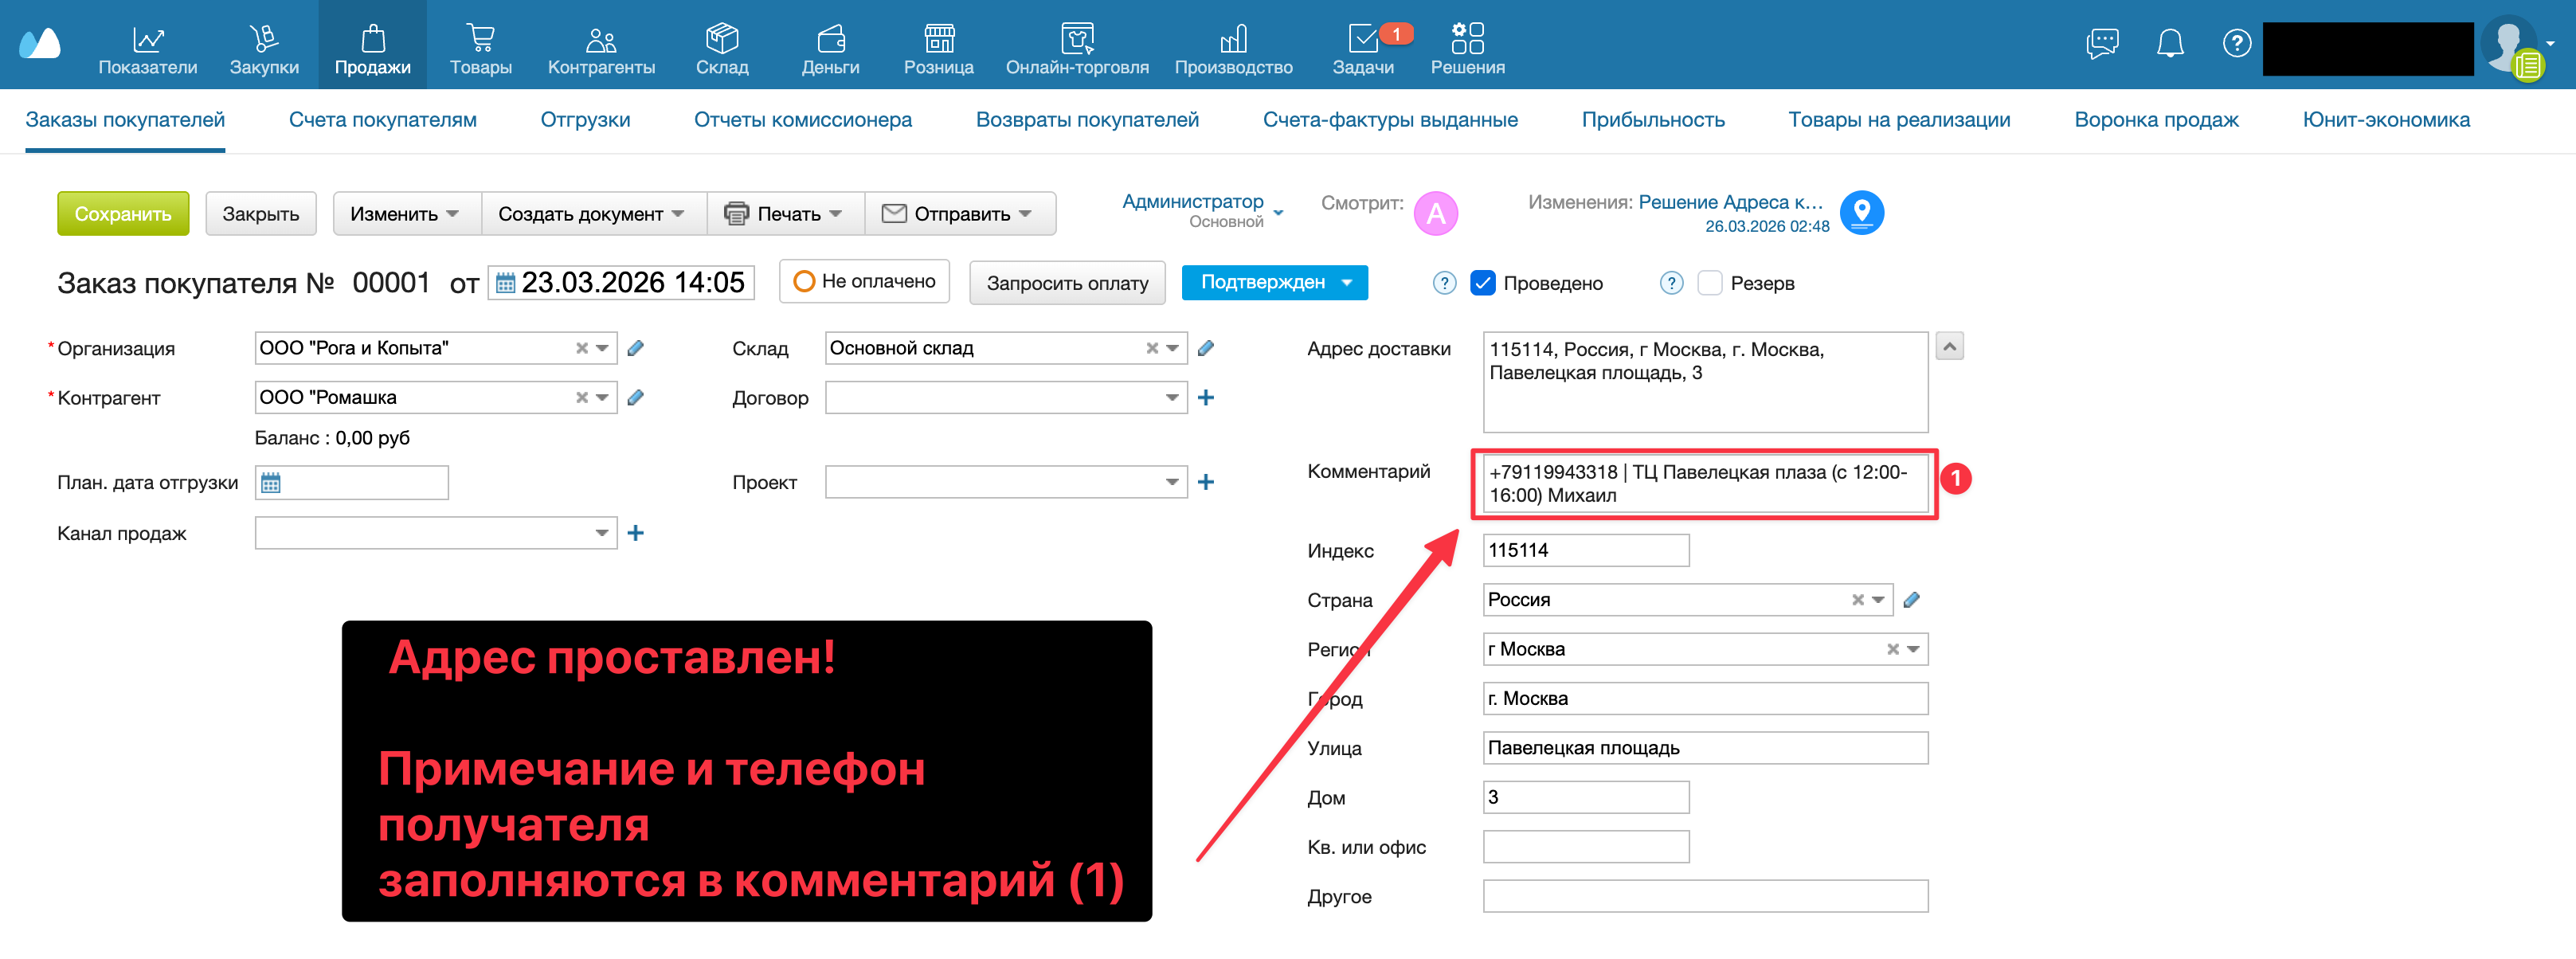Uncheck the Проведено checkbox
2576x959 pixels.
pyautogui.click(x=1482, y=283)
